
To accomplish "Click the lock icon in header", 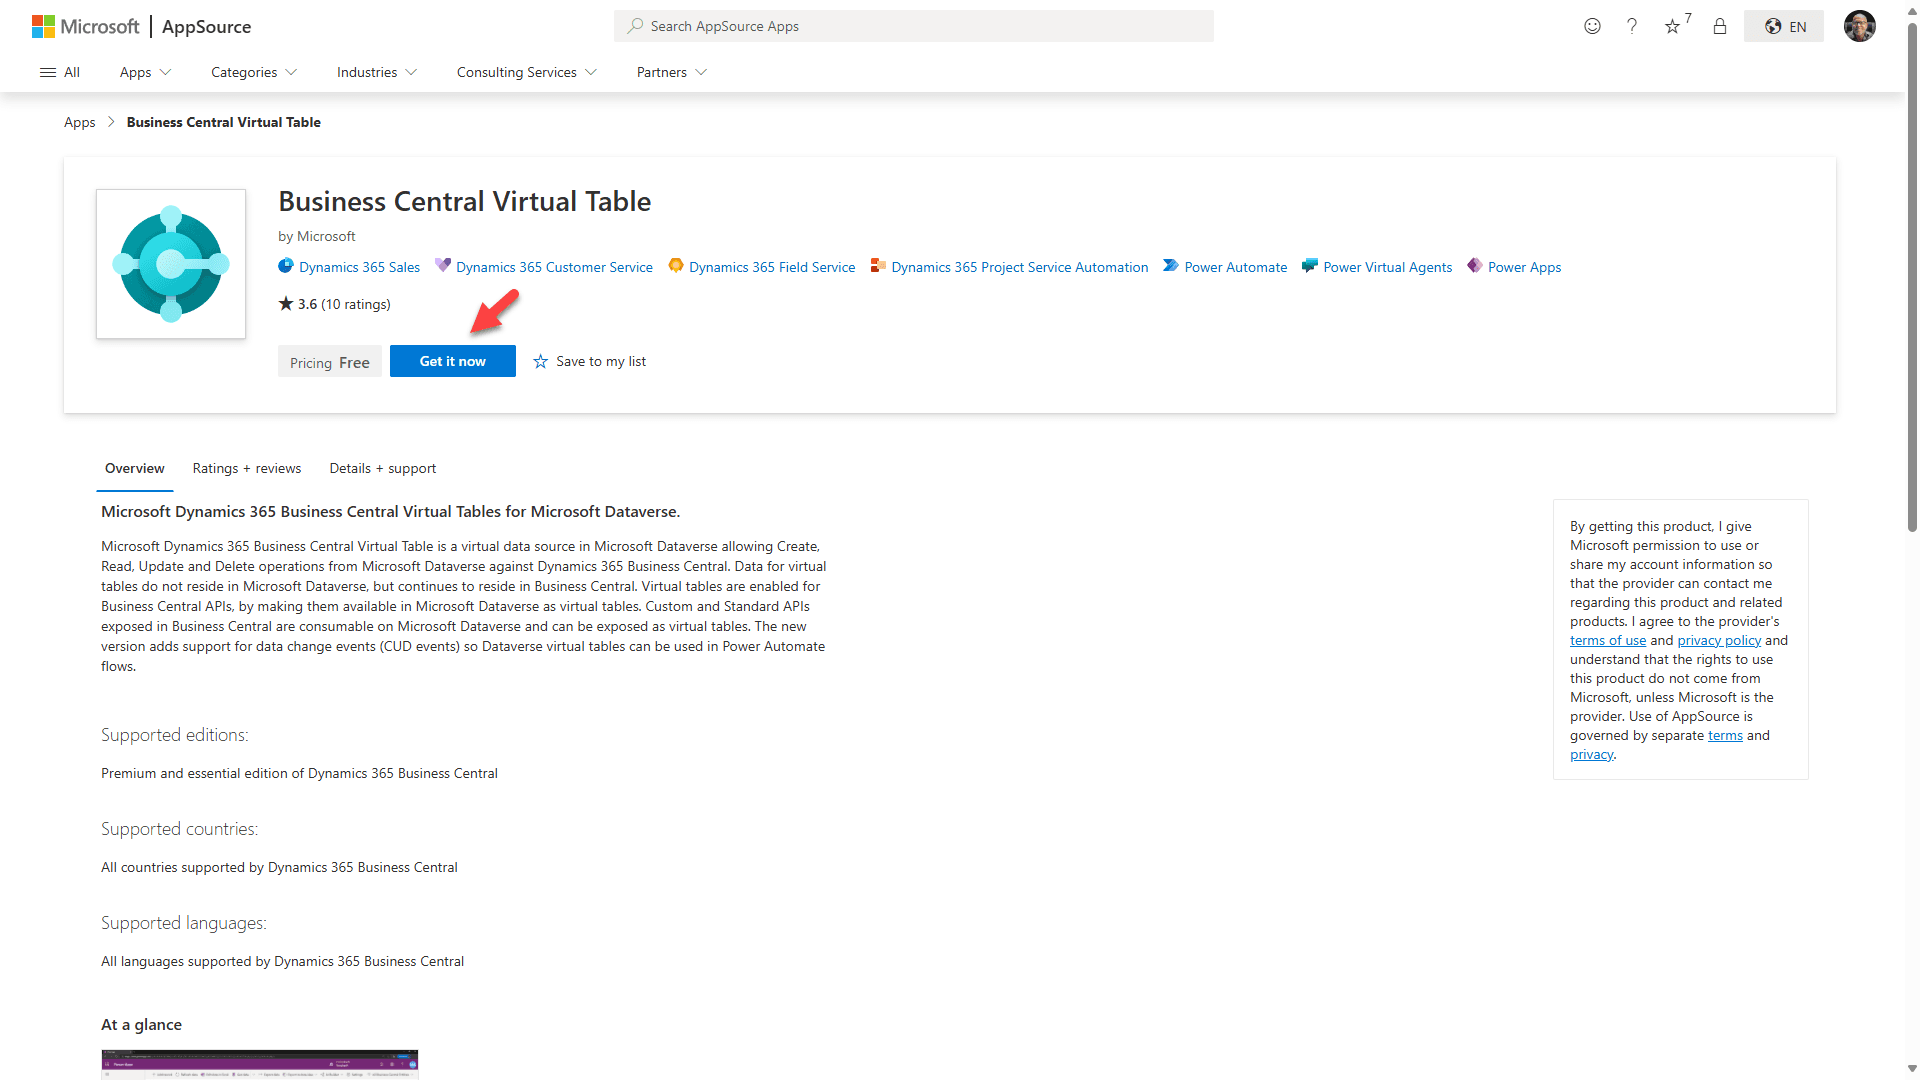I will pyautogui.click(x=1720, y=27).
